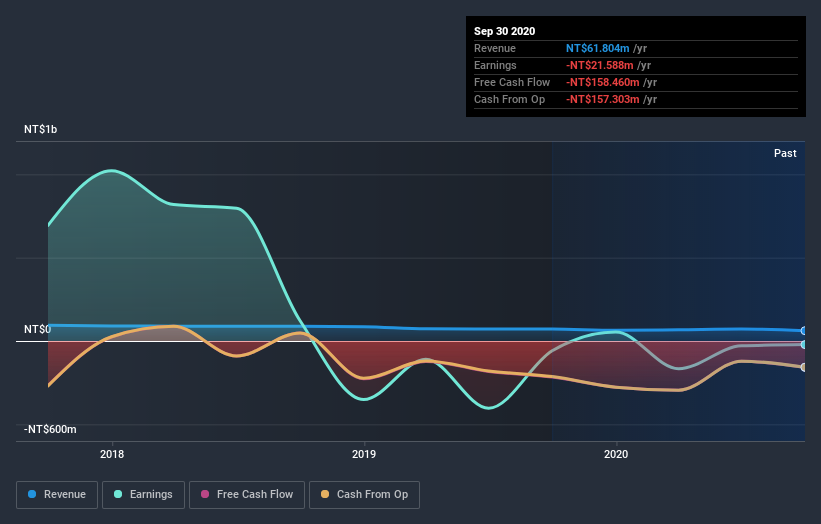Image resolution: width=821 pixels, height=524 pixels.
Task: Click the NT$1b y-axis label
Action: click(40, 129)
